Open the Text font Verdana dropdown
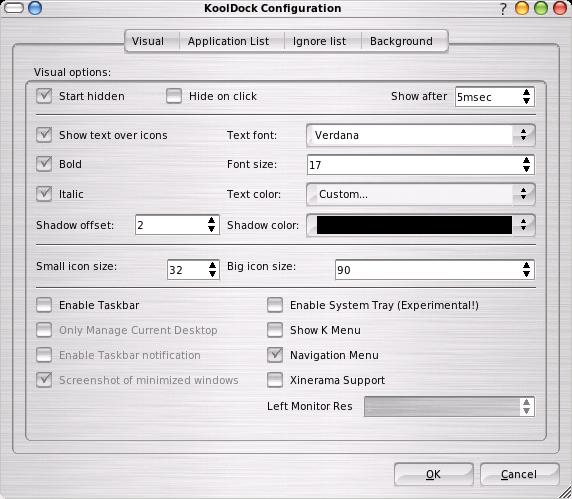Image resolution: width=572 pixels, height=499 pixels. coord(421,135)
